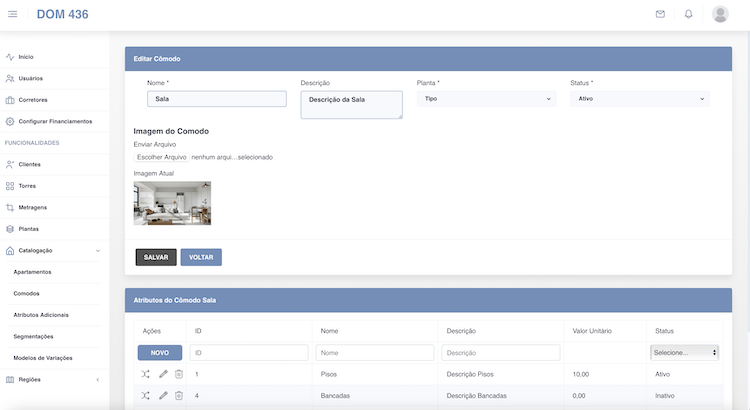
Task: Click the Usuários people icon
Action: (10, 78)
